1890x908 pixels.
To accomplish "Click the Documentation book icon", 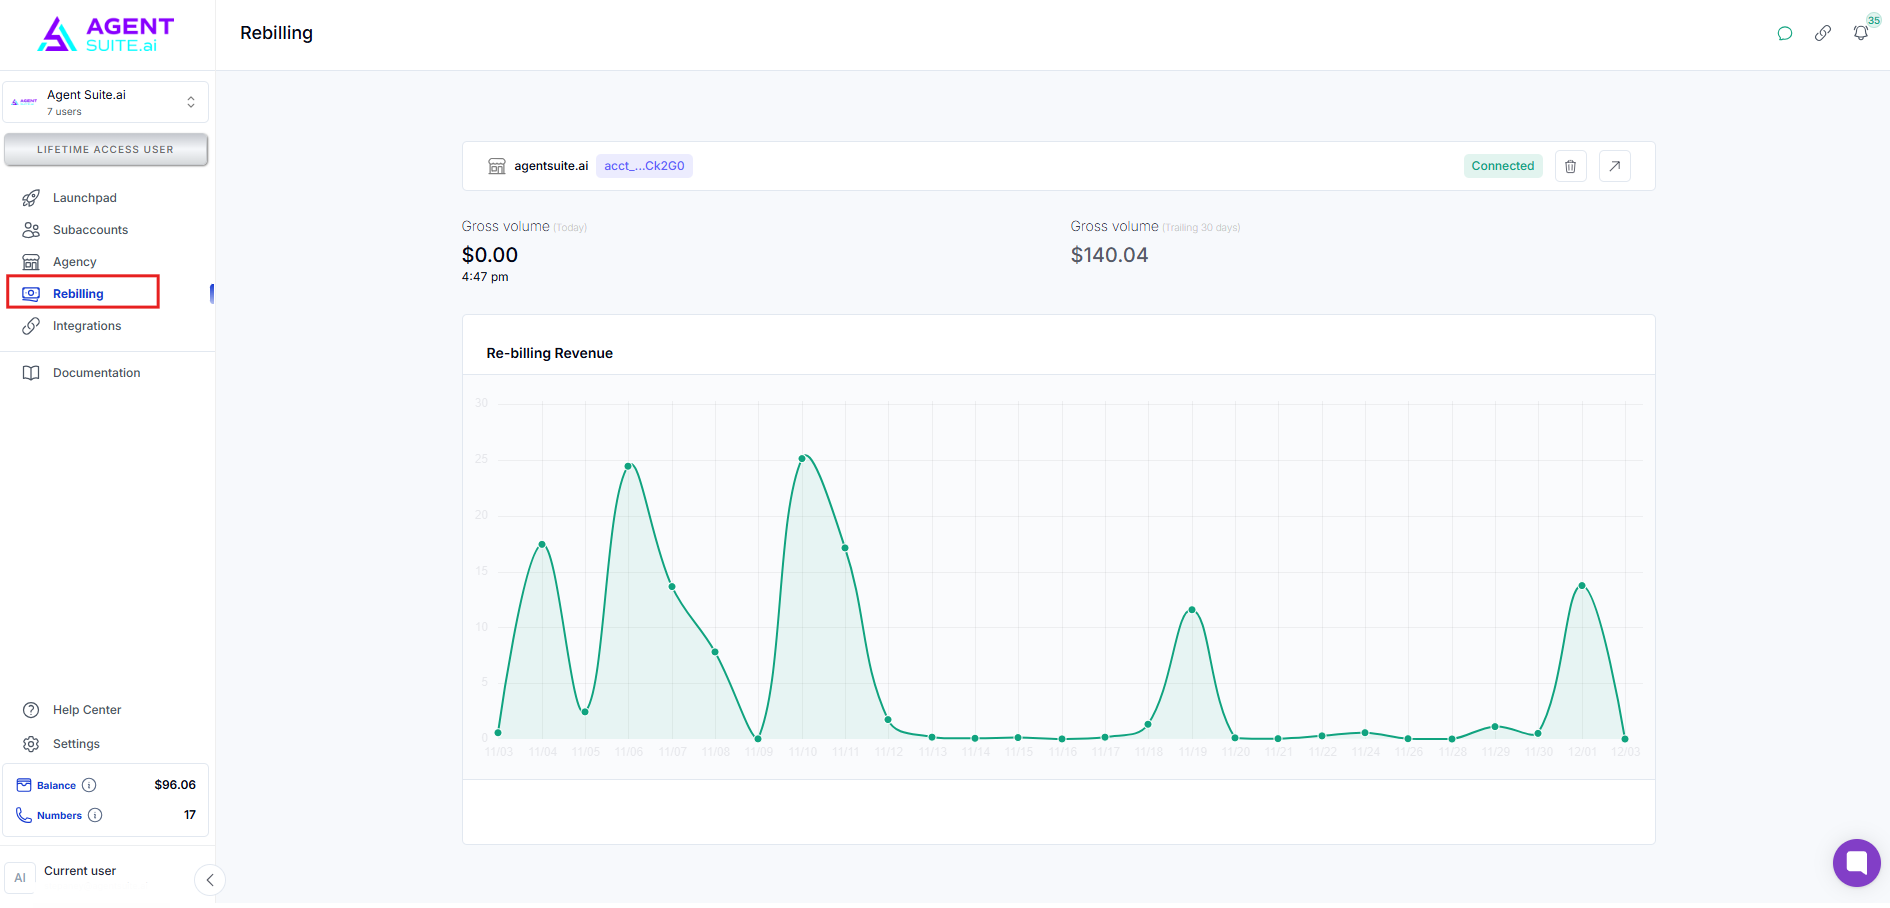I will [31, 373].
